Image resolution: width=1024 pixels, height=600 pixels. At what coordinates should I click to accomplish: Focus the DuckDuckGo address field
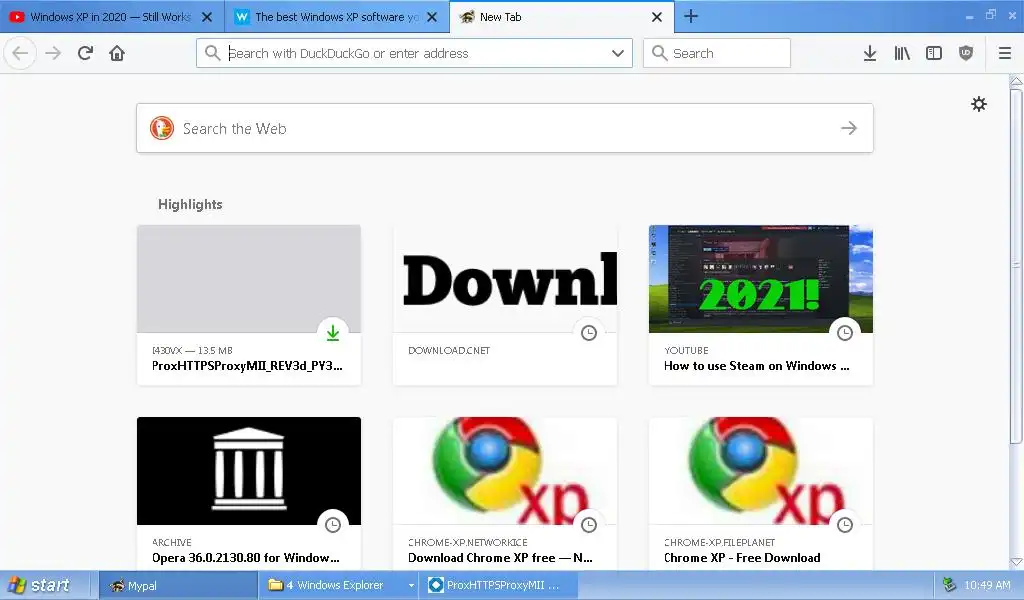[414, 53]
